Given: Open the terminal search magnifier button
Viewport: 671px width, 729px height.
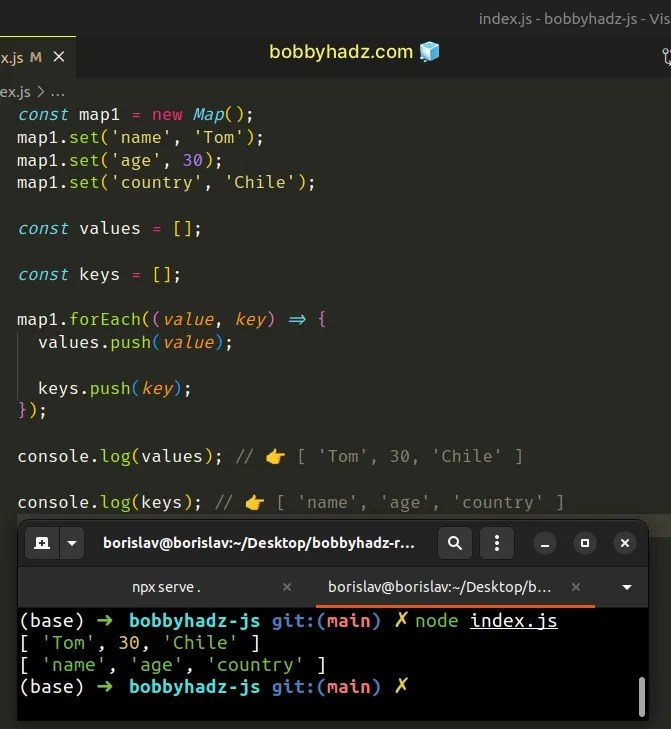Looking at the screenshot, I should [455, 543].
